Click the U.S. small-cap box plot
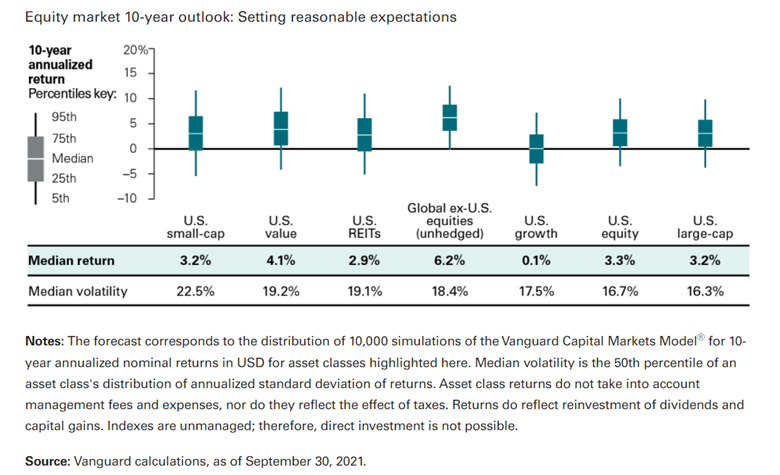Viewport: 780px width, 475px height. pos(196,133)
